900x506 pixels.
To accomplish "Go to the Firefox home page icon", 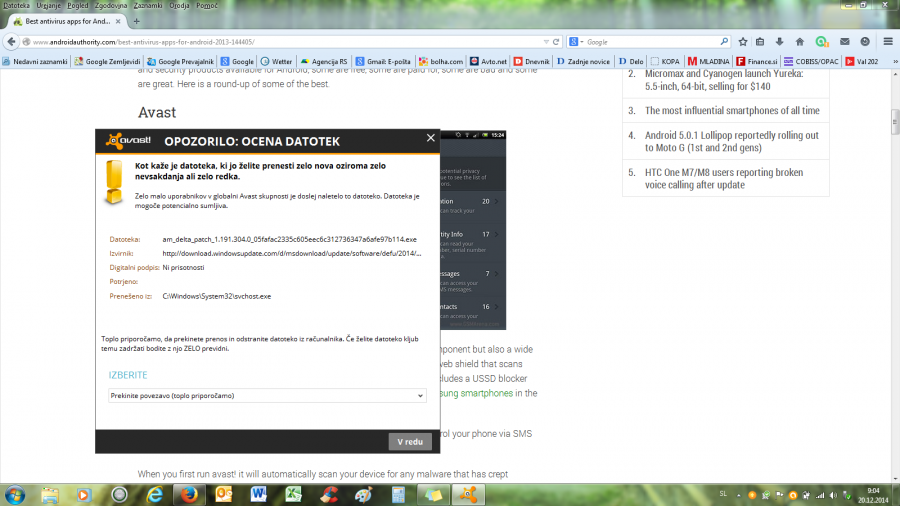I will click(800, 42).
